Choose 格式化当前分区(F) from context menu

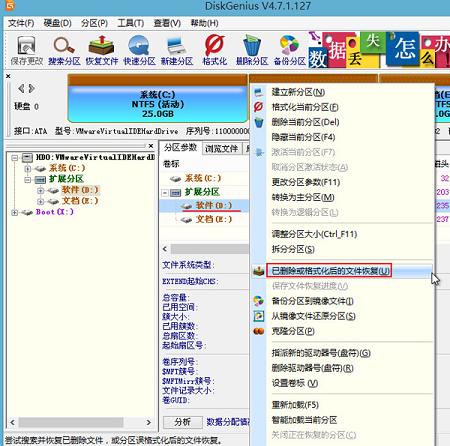coord(343,107)
